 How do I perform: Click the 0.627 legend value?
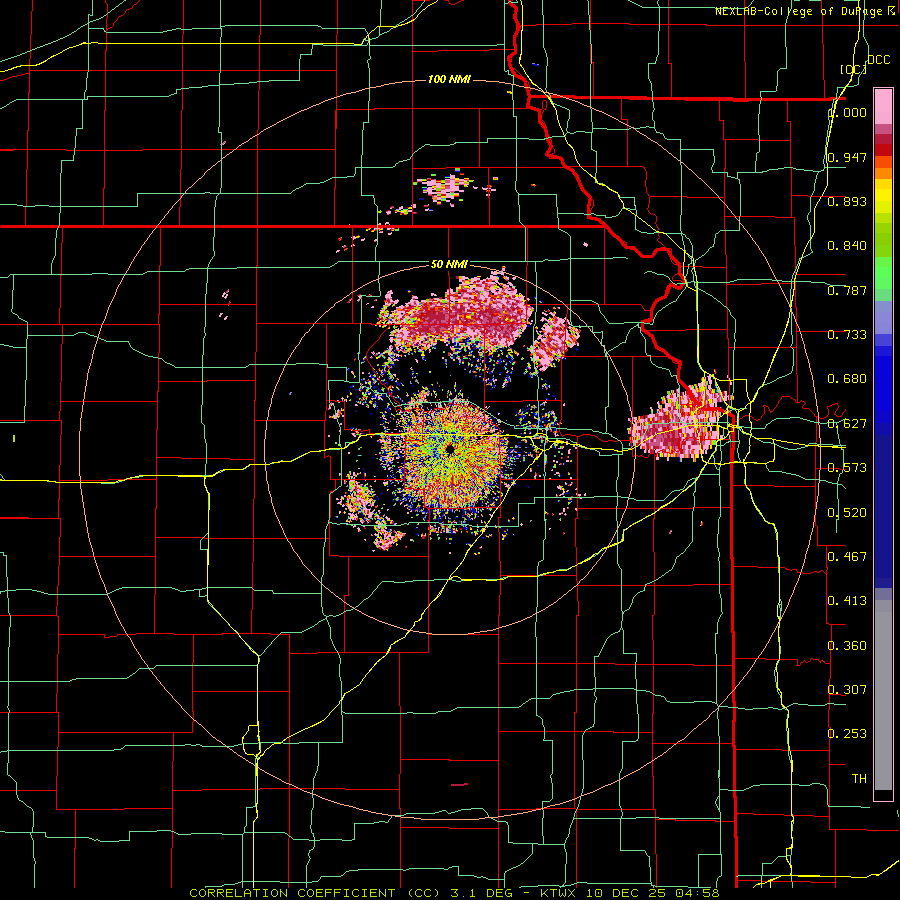tap(847, 424)
